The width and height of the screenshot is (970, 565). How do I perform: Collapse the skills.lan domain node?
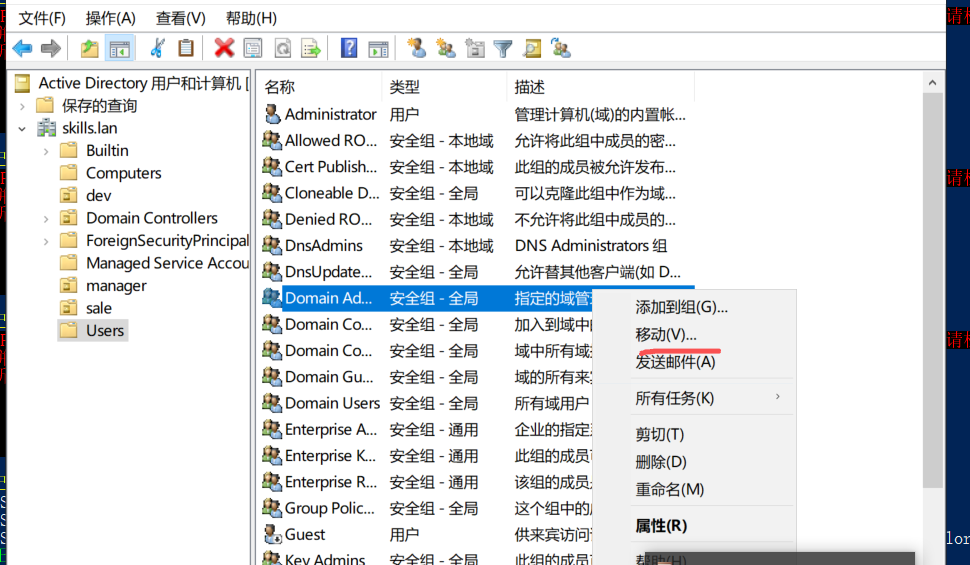click(x=22, y=128)
